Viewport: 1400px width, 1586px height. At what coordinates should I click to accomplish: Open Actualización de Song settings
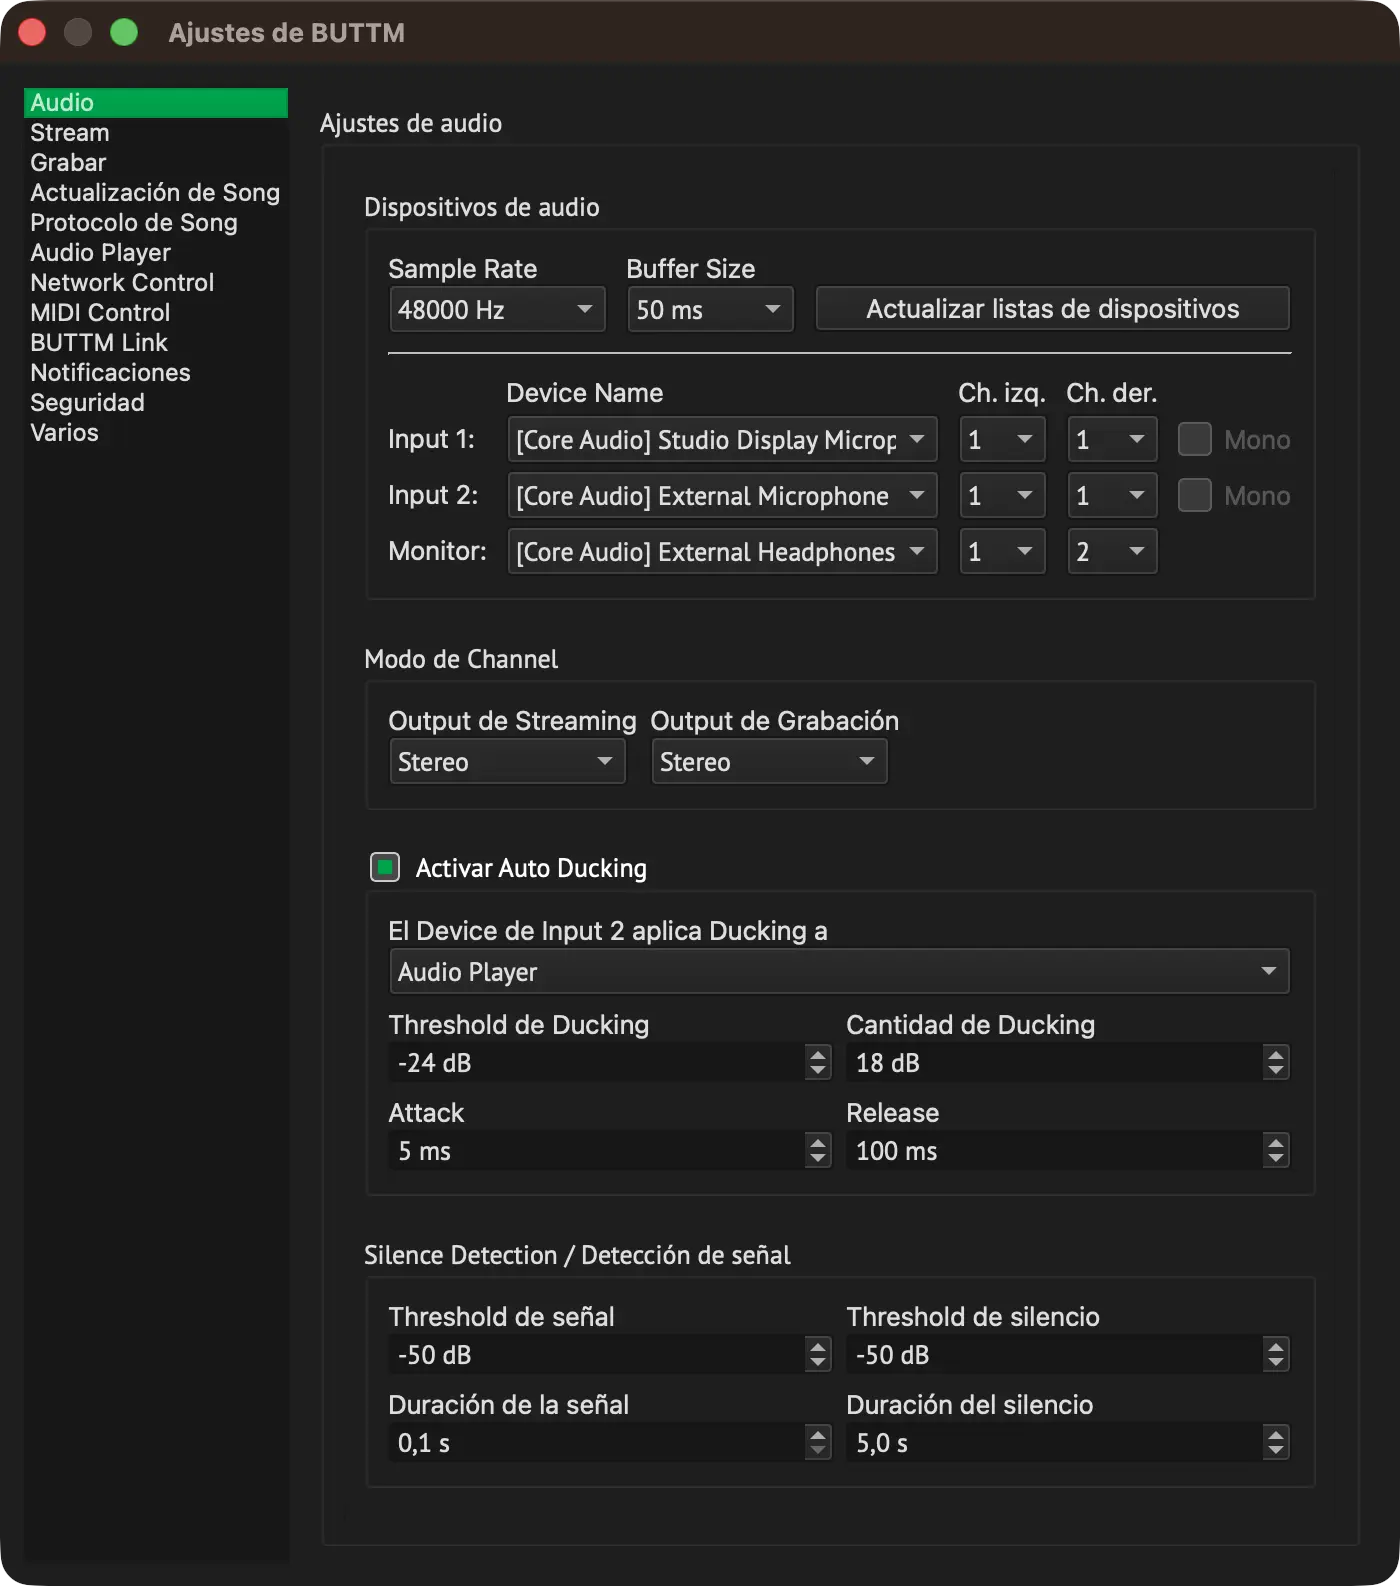pos(155,192)
